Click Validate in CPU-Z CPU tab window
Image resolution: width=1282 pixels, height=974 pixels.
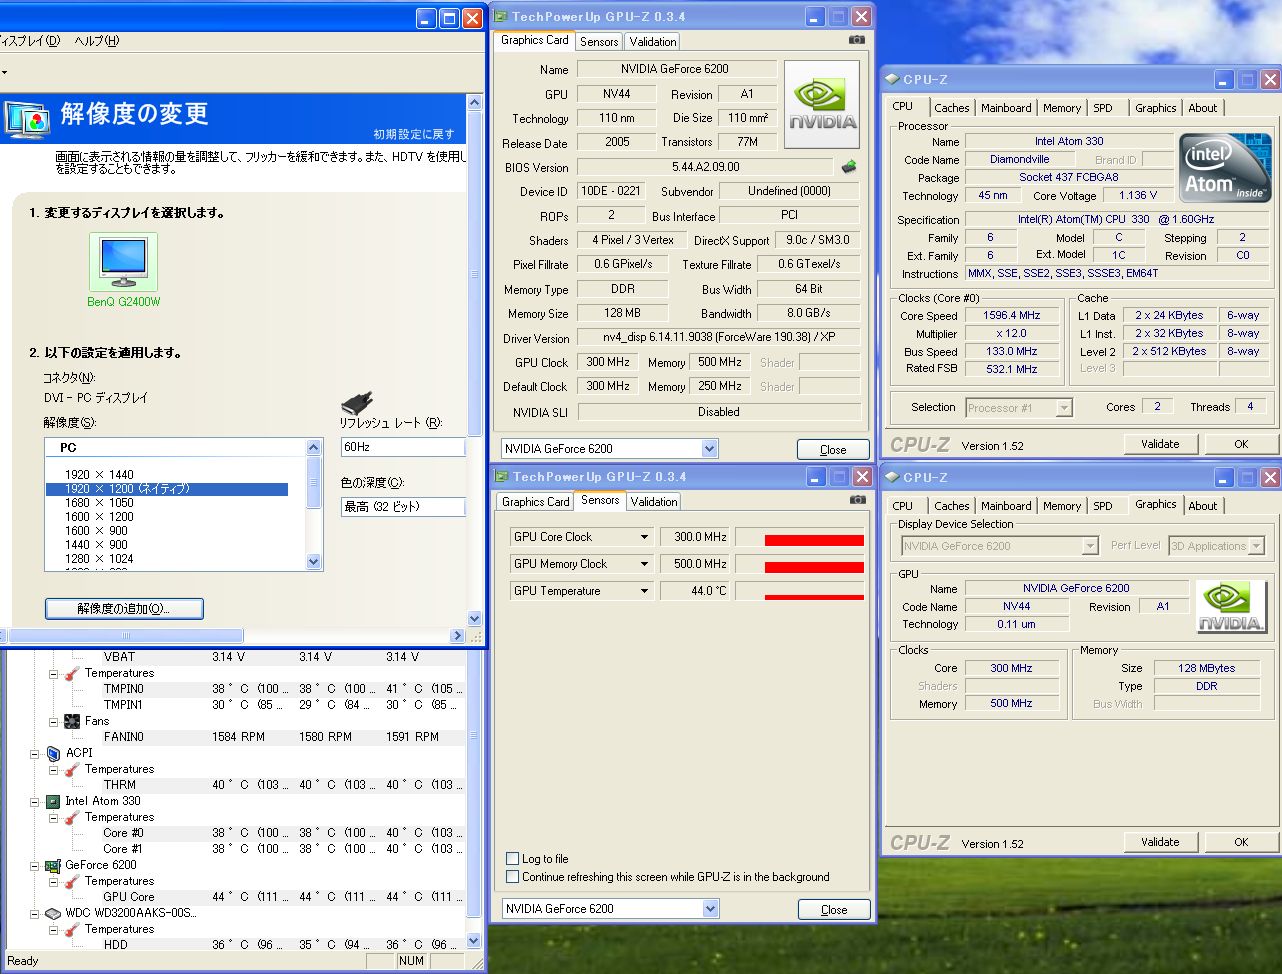coord(1160,444)
